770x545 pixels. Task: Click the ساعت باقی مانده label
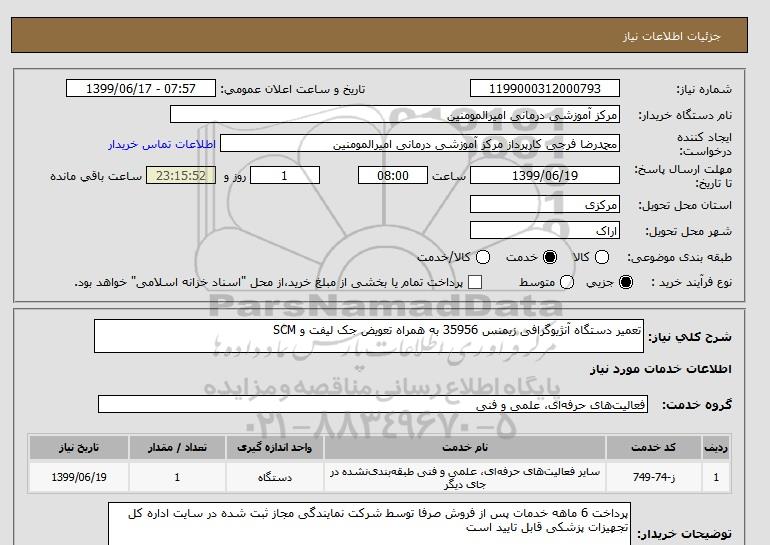(96, 176)
